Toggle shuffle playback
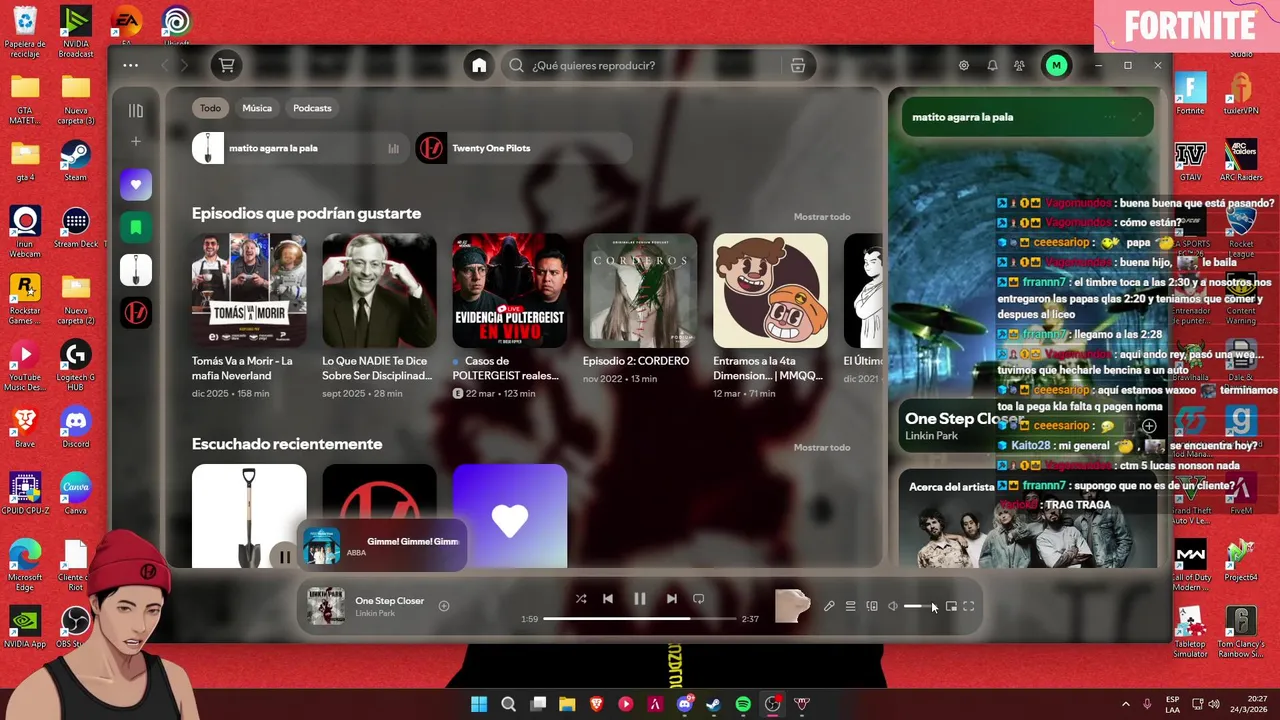Image resolution: width=1280 pixels, height=720 pixels. [x=581, y=599]
